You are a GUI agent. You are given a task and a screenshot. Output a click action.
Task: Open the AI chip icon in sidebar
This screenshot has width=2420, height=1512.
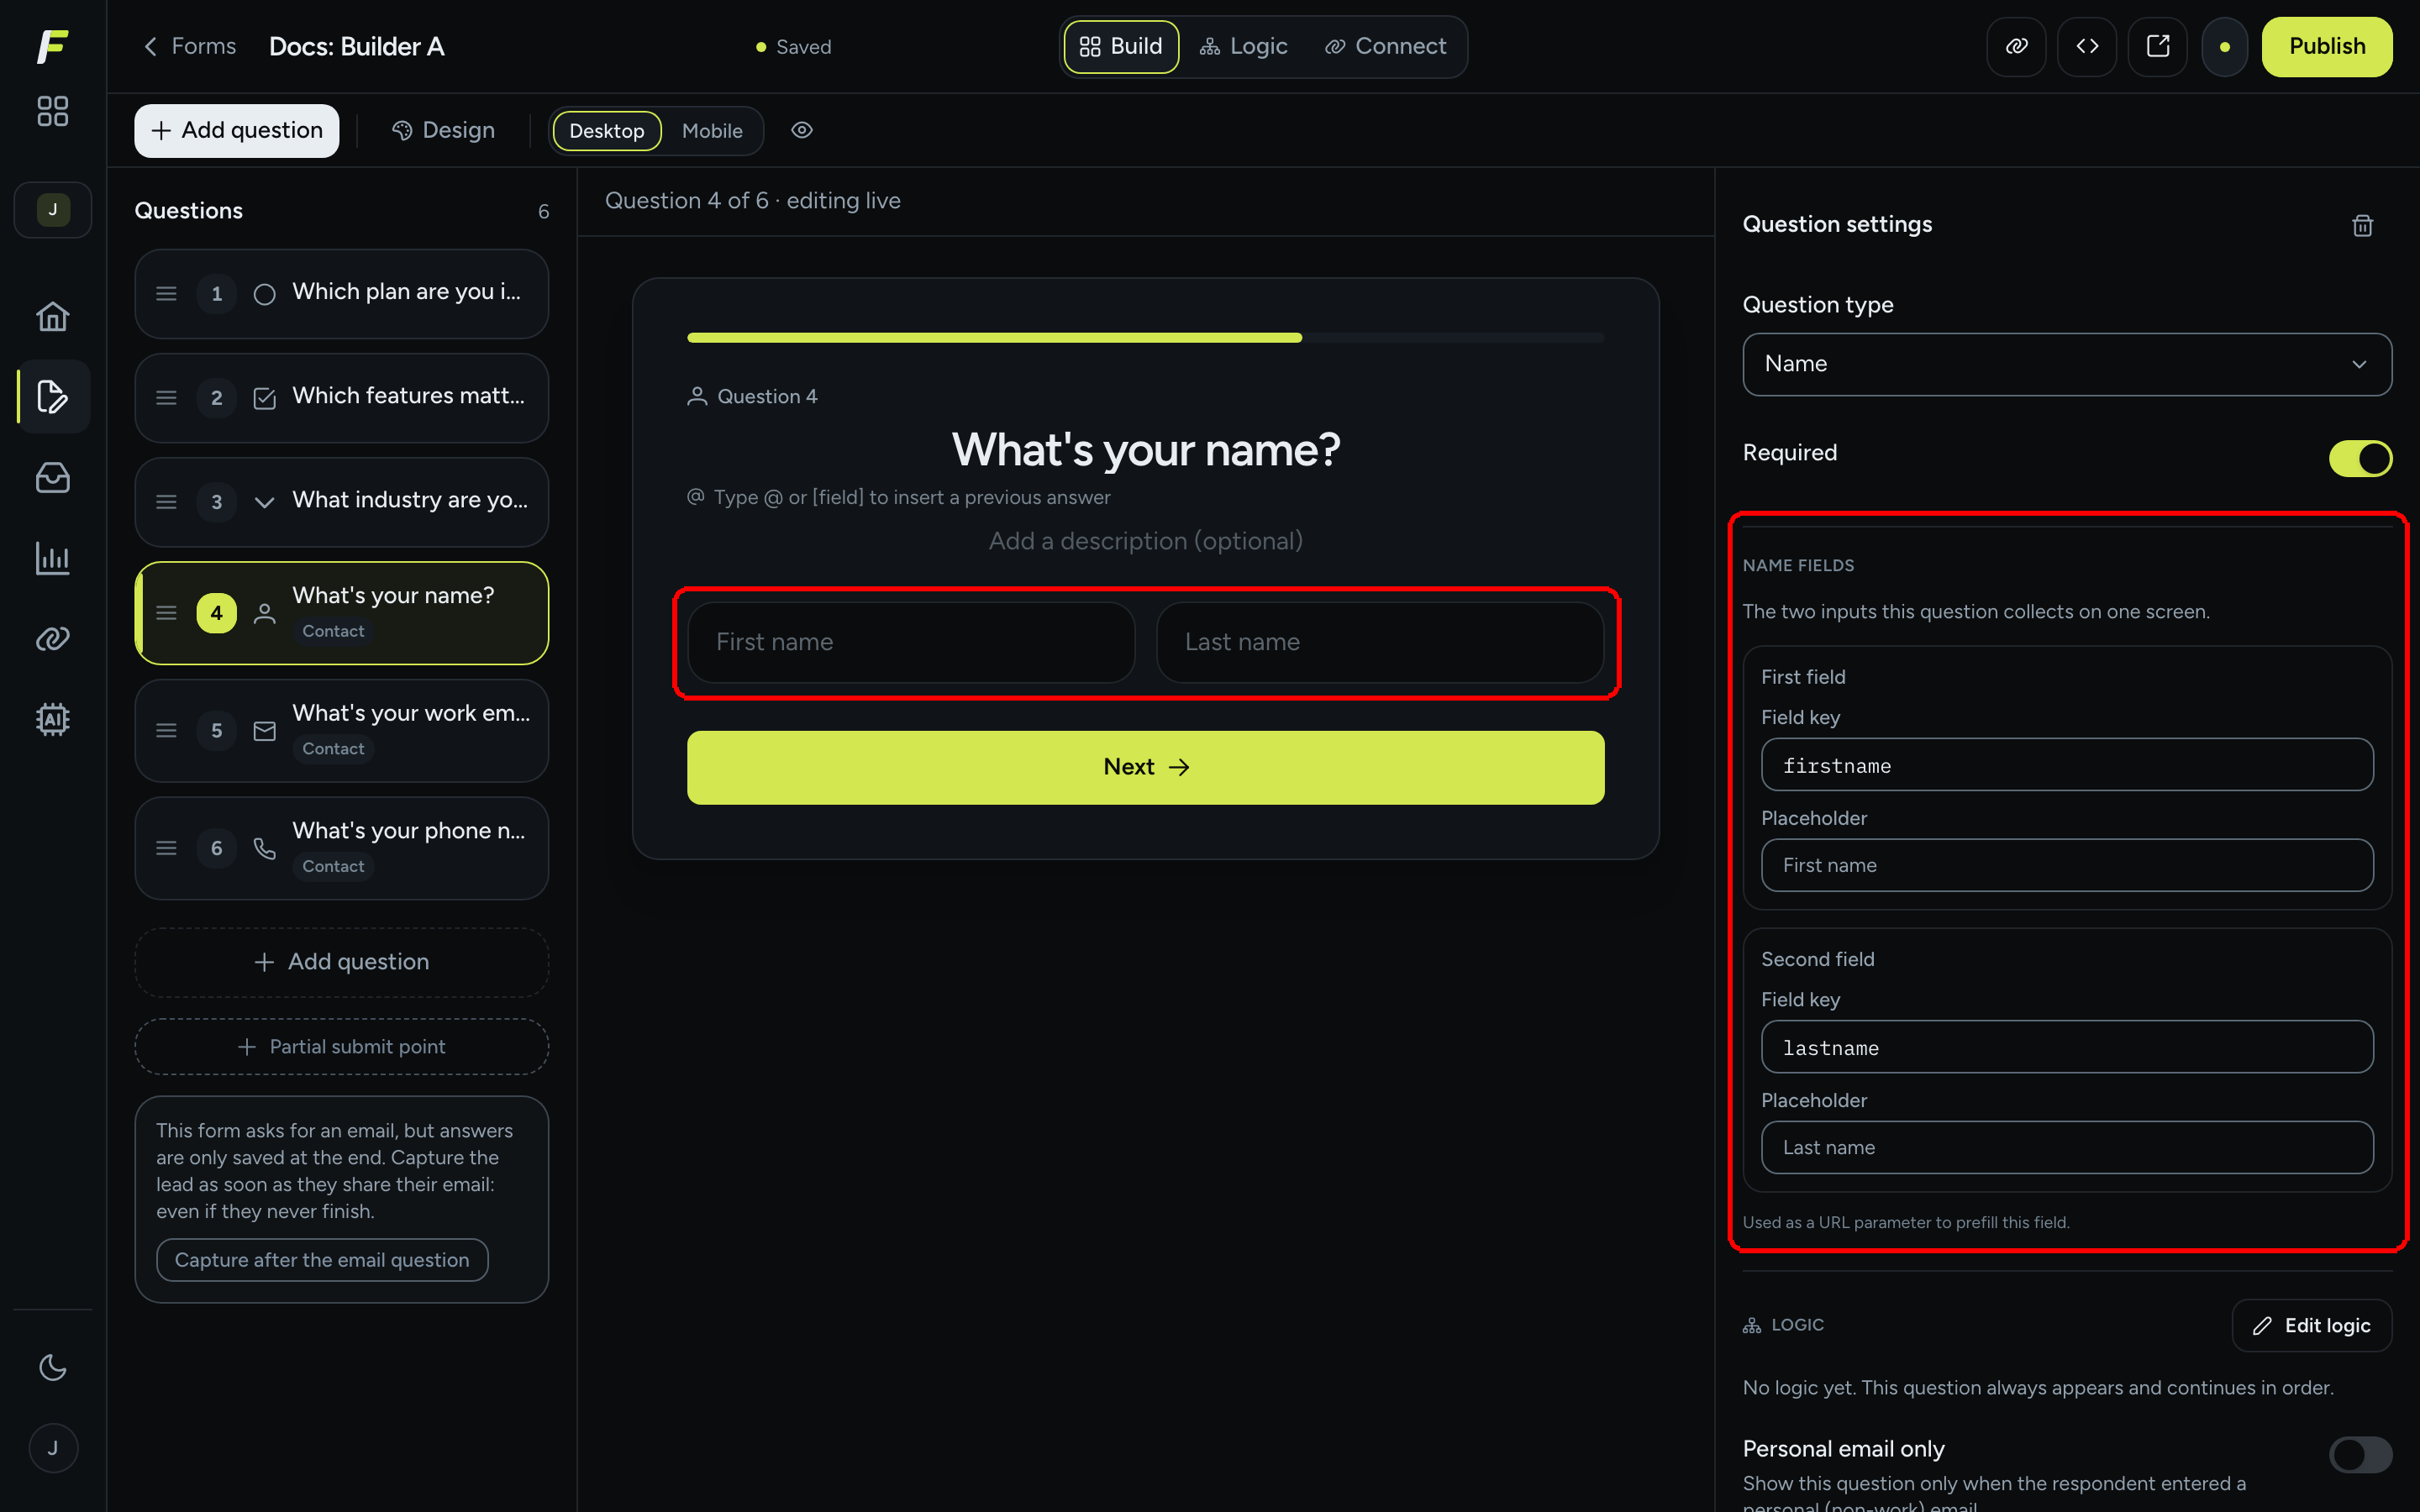52,719
